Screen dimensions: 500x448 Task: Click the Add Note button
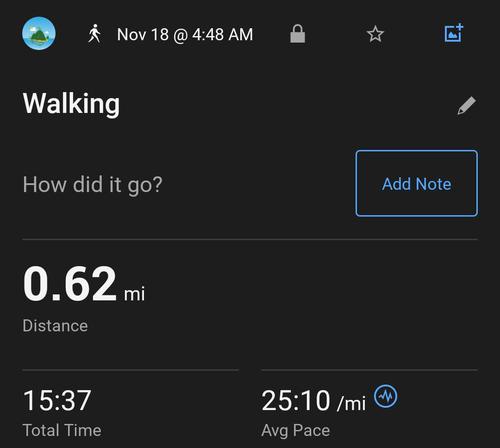point(417,183)
